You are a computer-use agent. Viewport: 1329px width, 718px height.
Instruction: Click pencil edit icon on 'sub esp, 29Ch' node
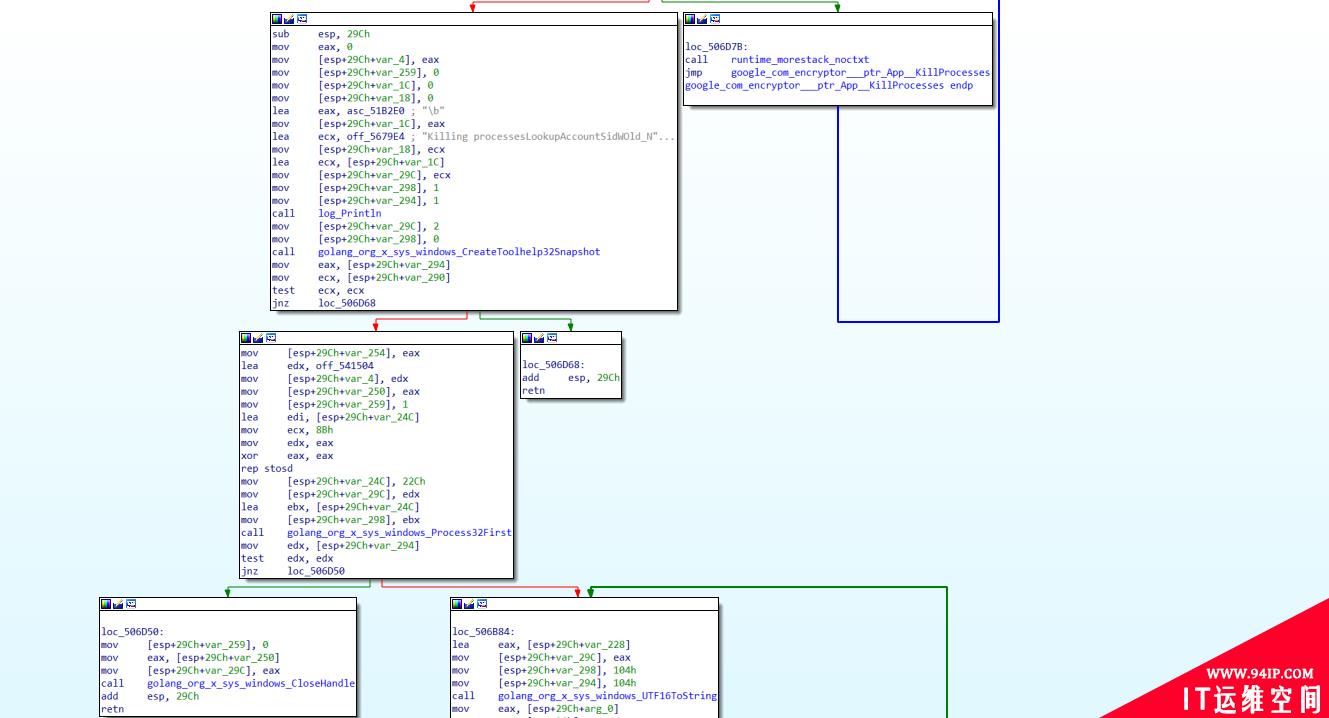pyautogui.click(x=289, y=19)
